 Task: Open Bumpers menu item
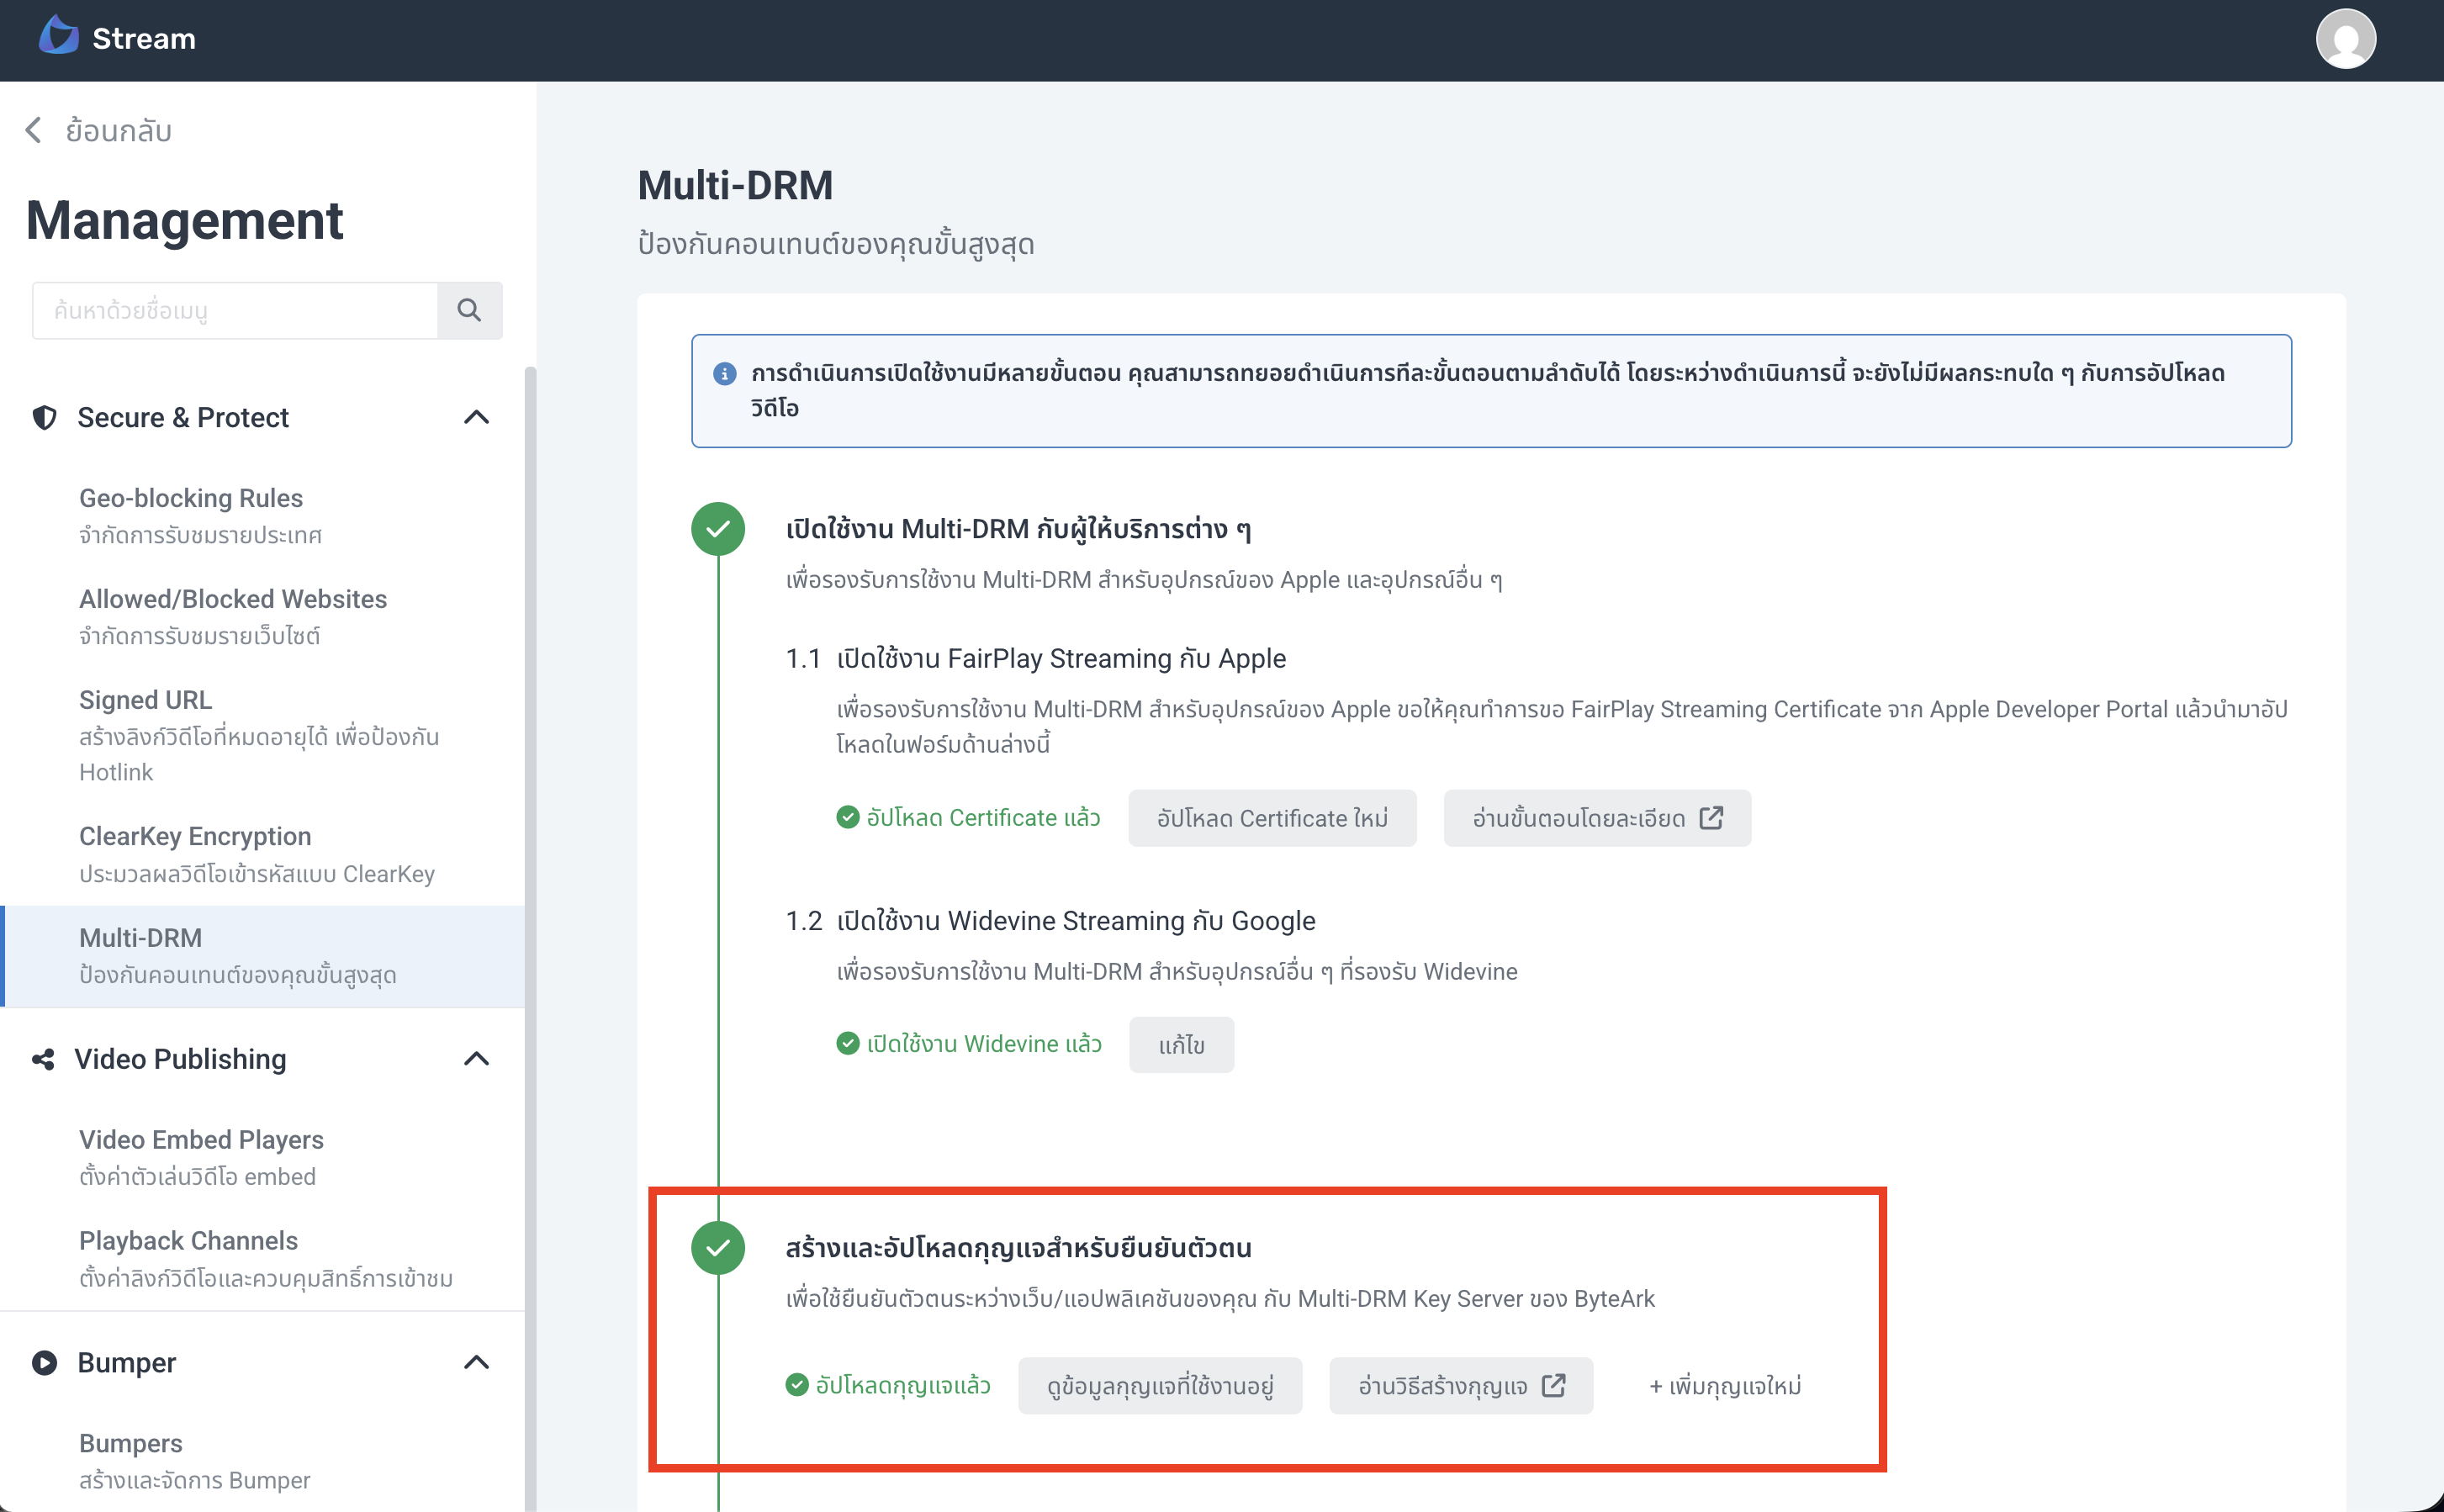tap(262, 1461)
